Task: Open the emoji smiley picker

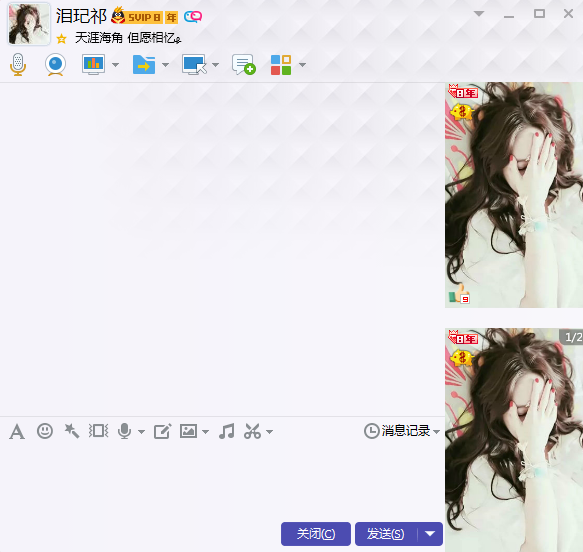Action: click(x=45, y=431)
